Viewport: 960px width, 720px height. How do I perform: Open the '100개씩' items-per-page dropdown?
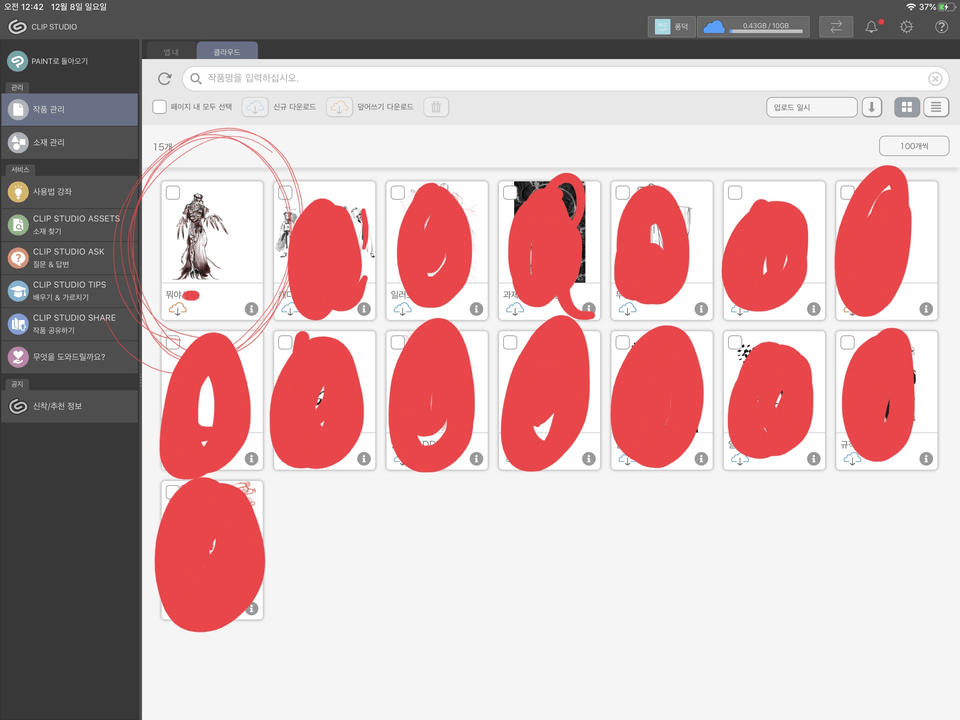click(x=914, y=146)
